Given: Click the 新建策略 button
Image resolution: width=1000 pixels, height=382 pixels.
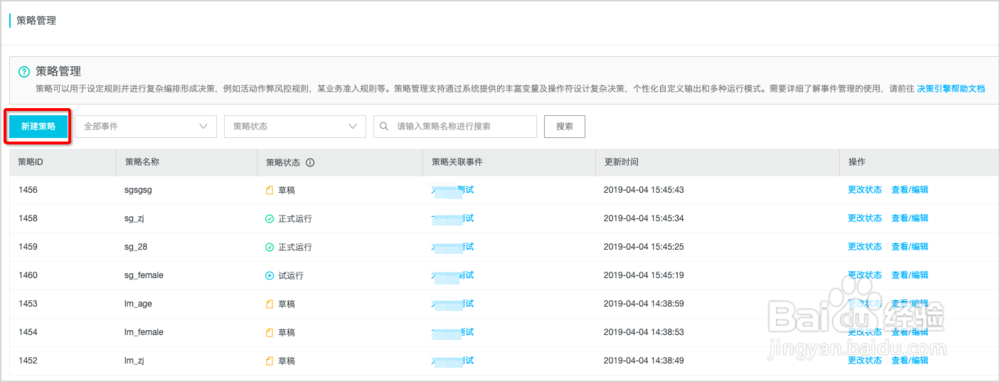Looking at the screenshot, I should [38, 127].
